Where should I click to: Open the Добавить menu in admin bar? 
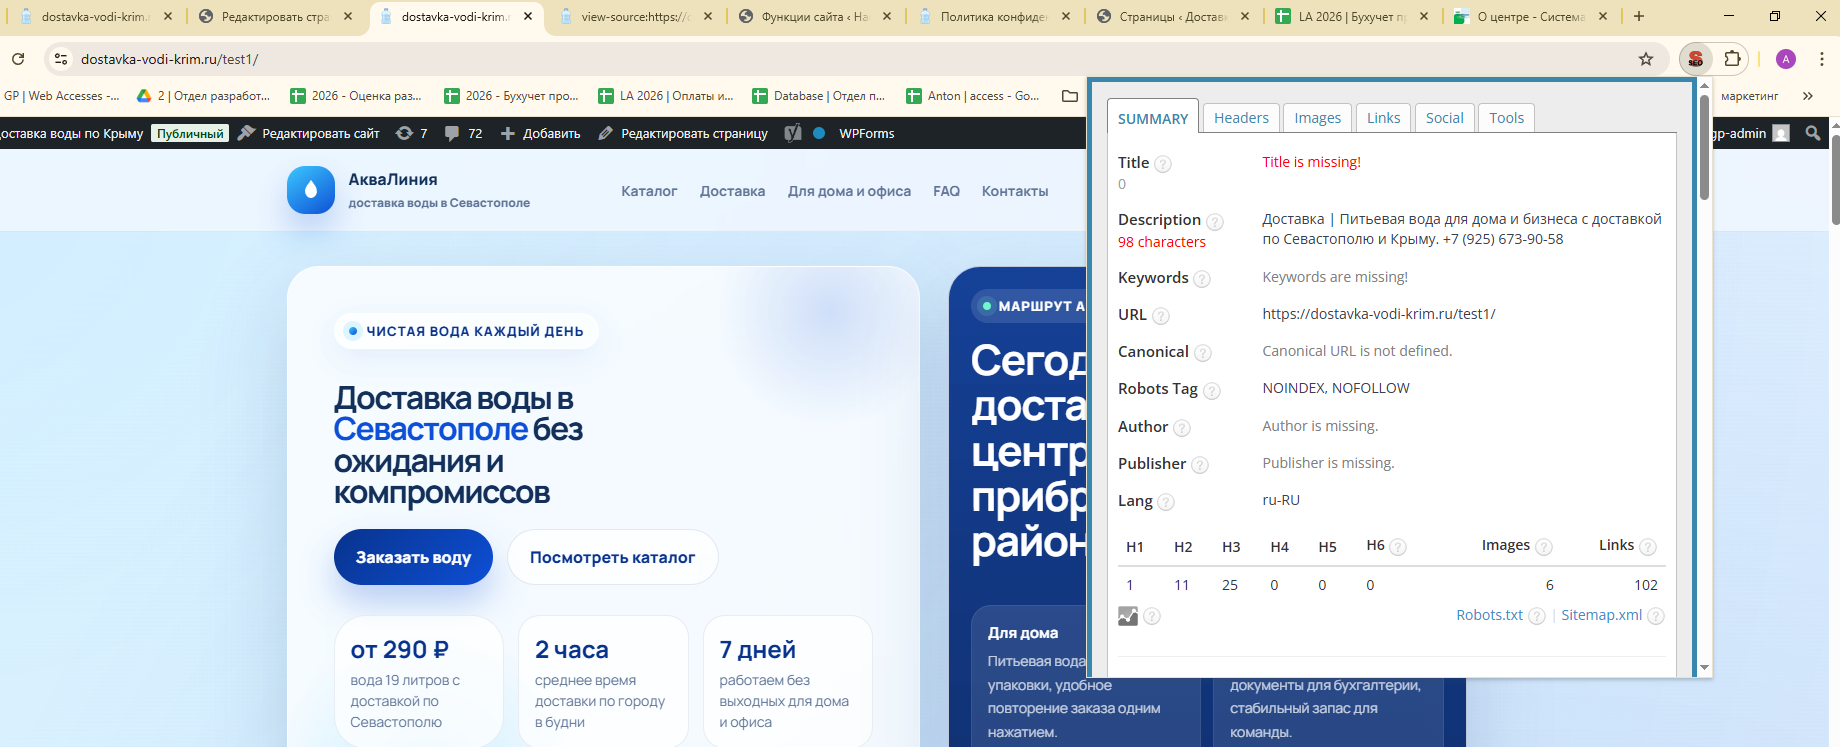(541, 133)
